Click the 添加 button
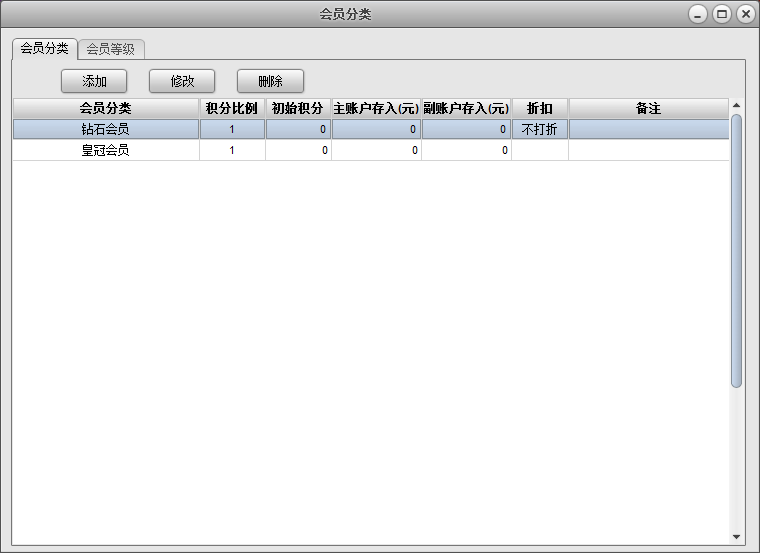The width and height of the screenshot is (760, 553). pos(94,81)
